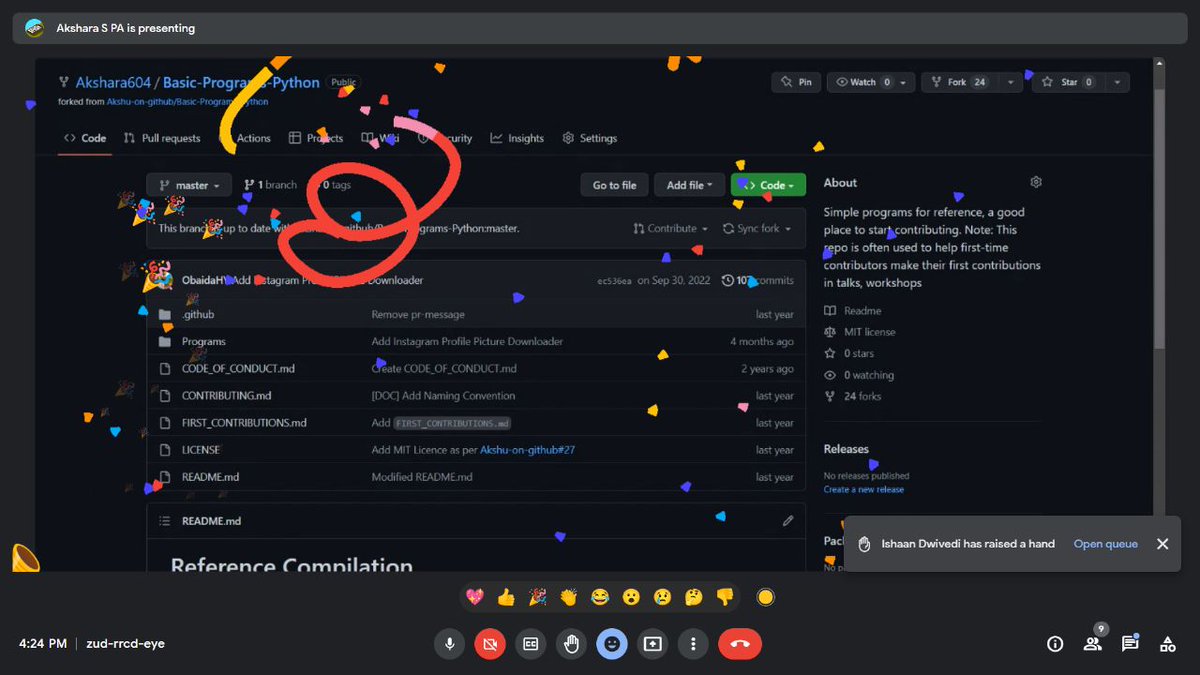
Task: Send the thumbs up reaction
Action: click(x=506, y=598)
